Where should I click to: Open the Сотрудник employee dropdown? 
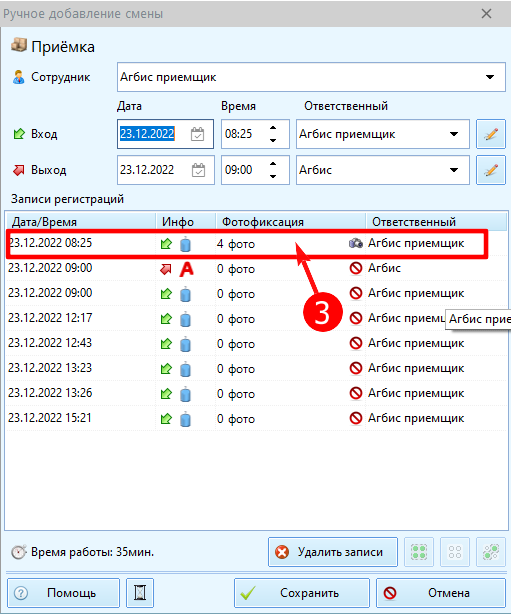[x=490, y=77]
